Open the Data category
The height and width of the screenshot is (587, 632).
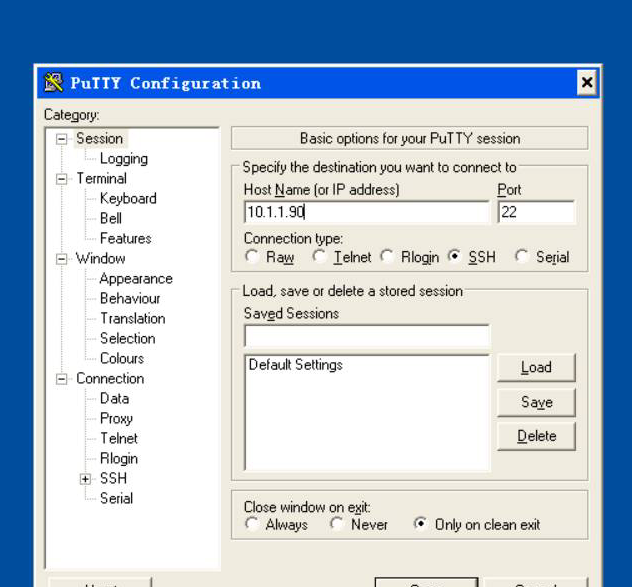114,398
